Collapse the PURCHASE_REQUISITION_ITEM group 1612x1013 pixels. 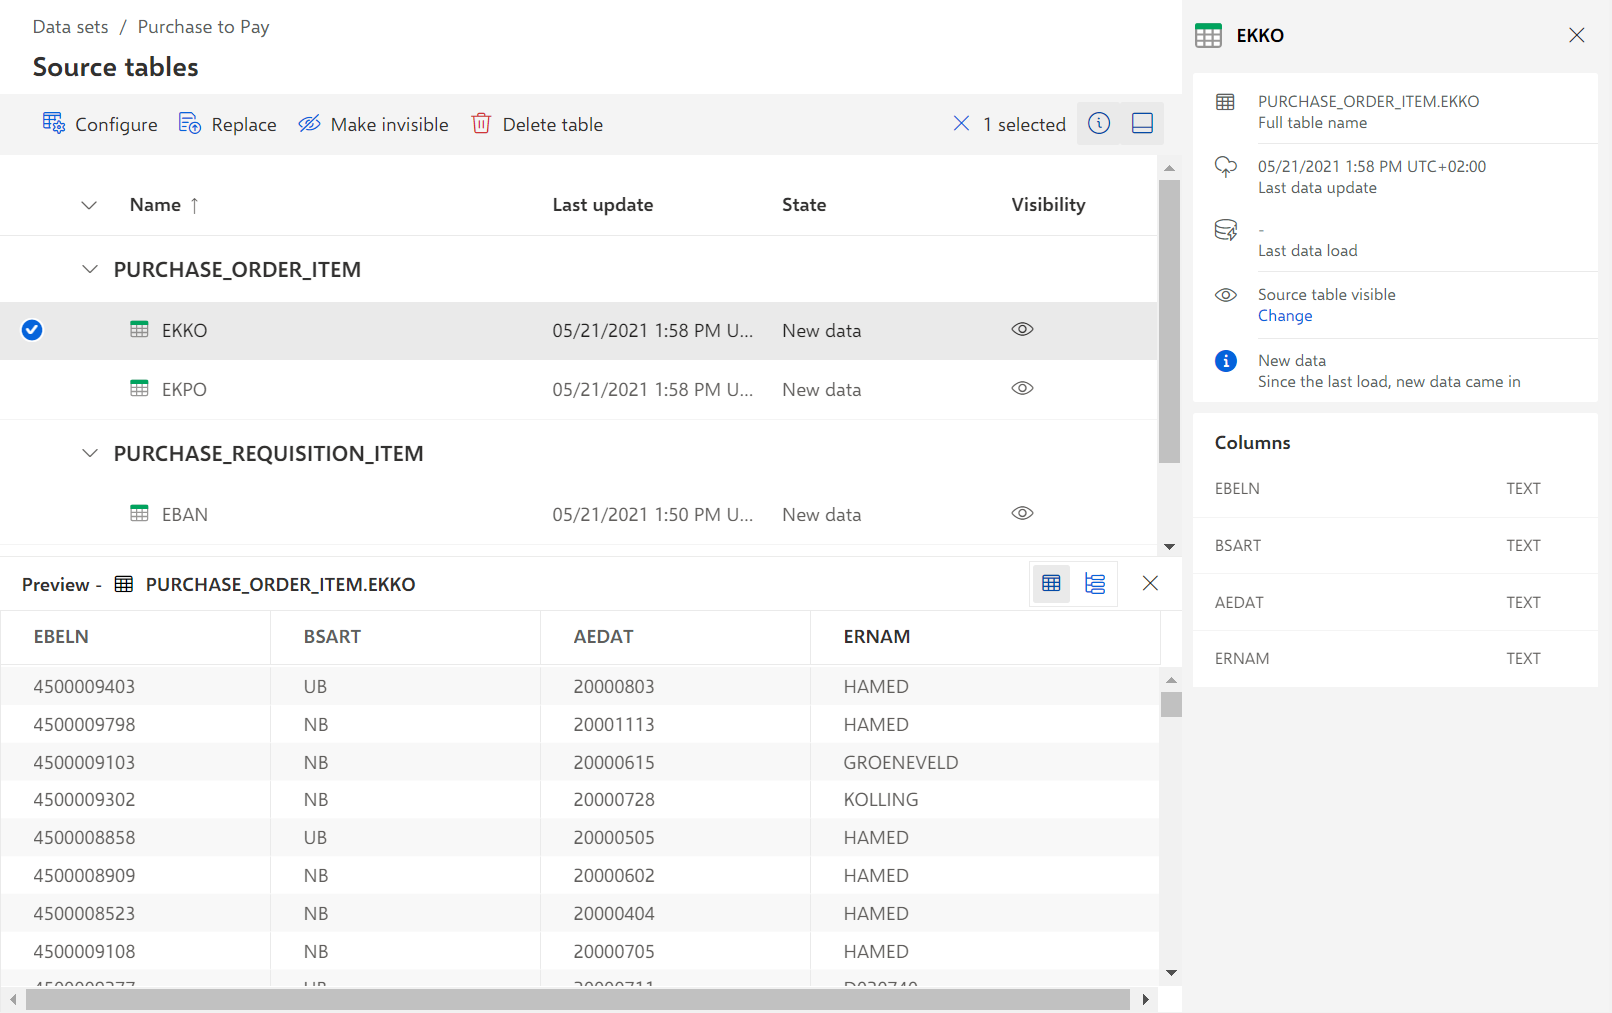(x=90, y=453)
